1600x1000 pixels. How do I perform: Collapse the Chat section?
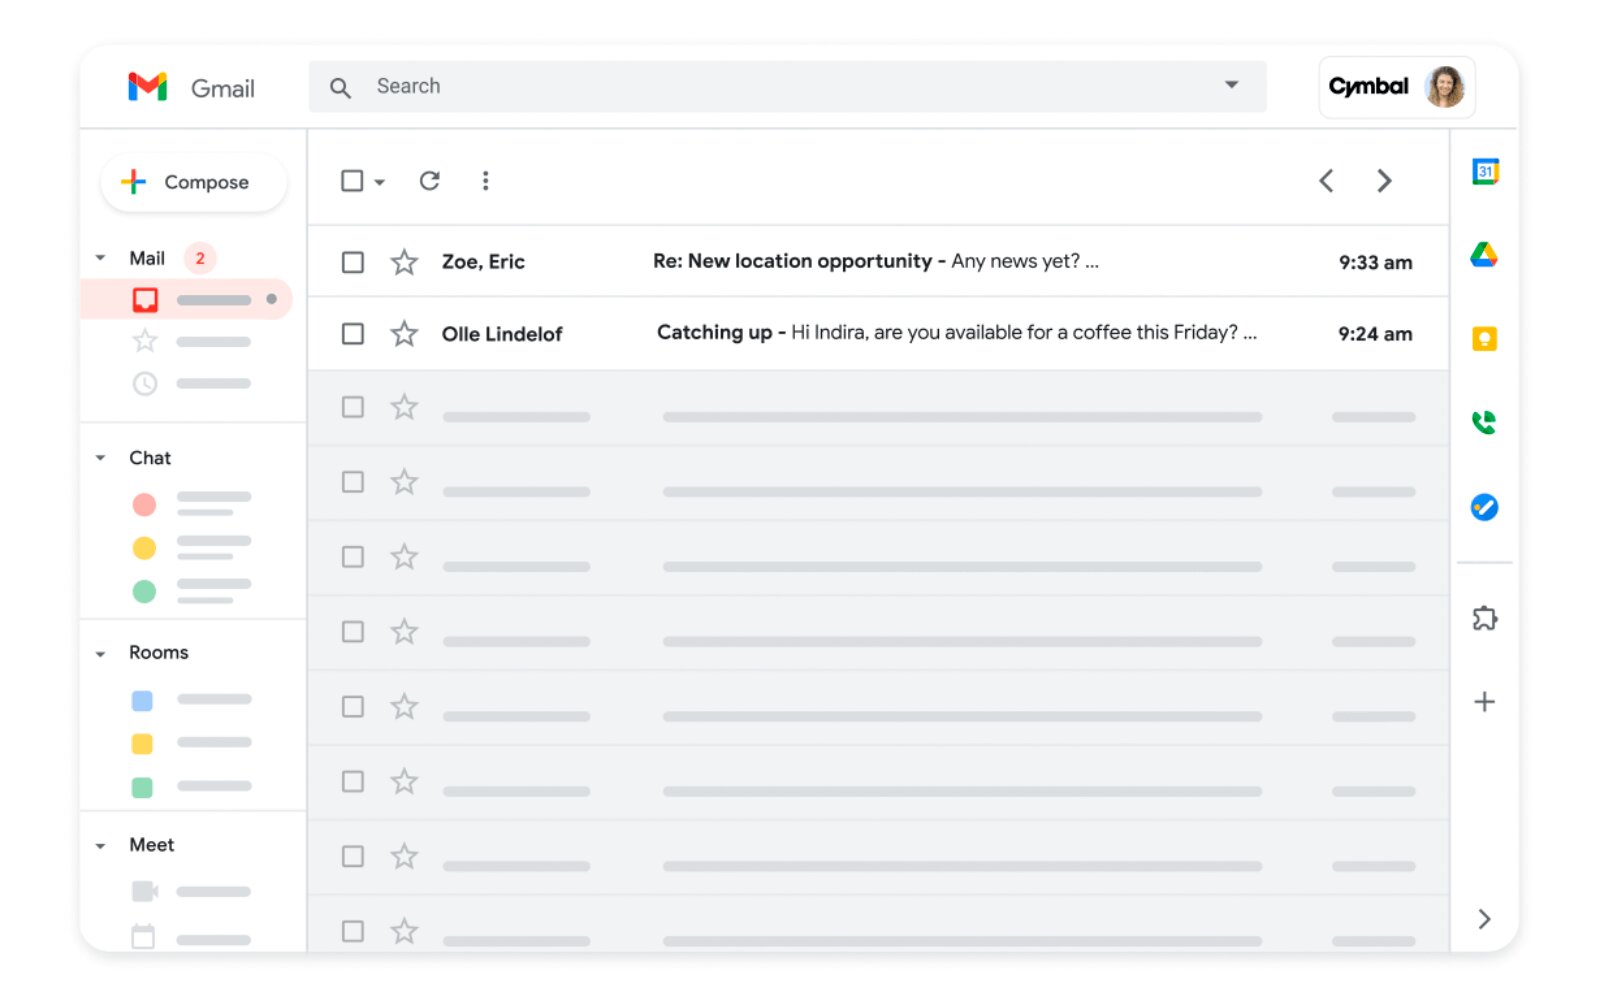tap(100, 458)
